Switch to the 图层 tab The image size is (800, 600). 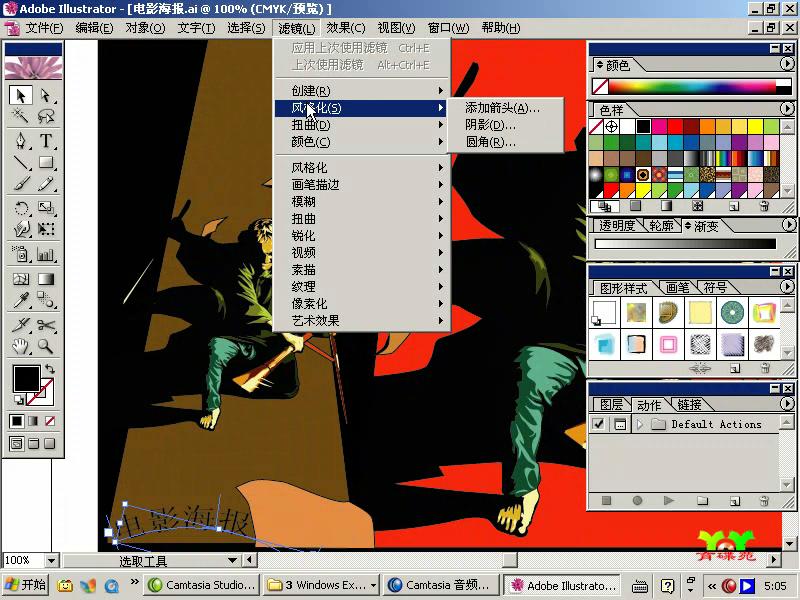pos(611,405)
